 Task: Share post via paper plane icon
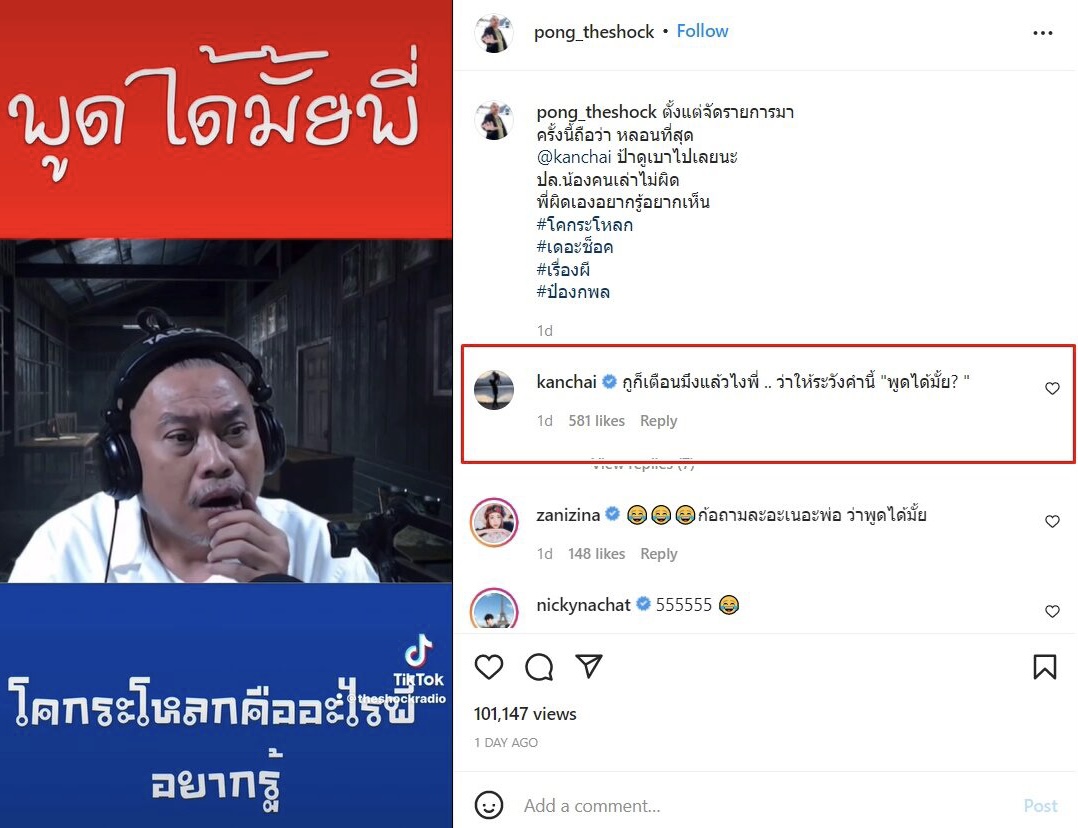pyautogui.click(x=589, y=666)
